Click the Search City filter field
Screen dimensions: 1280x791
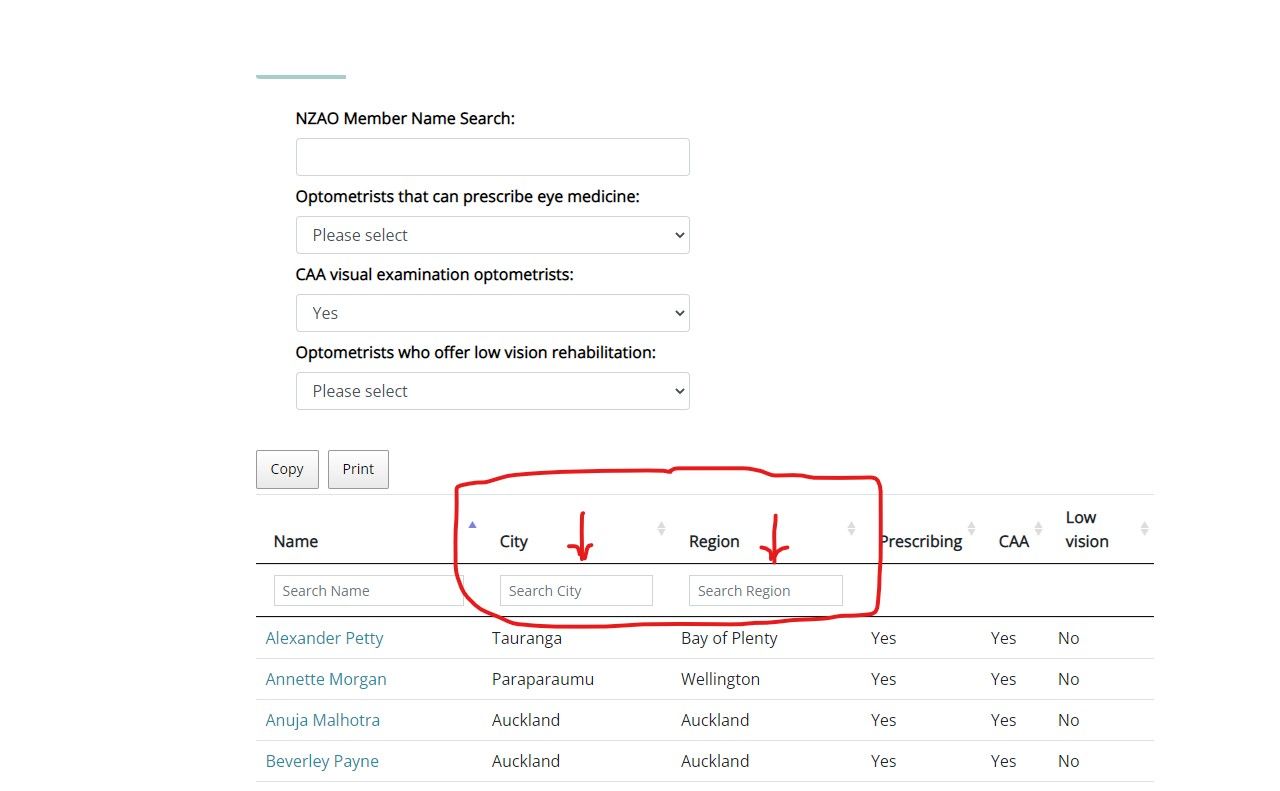(576, 590)
